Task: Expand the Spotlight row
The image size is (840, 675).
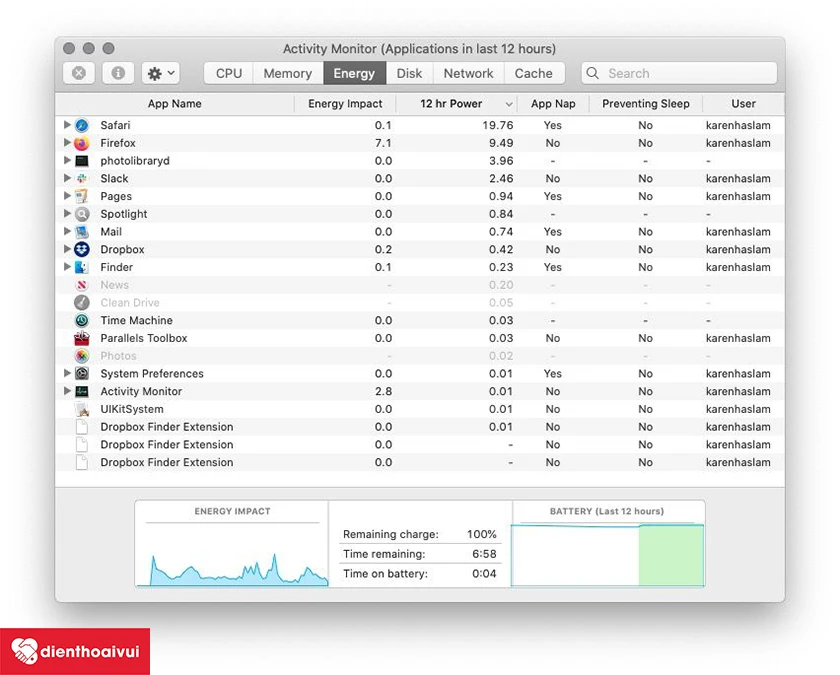Action: pos(67,213)
